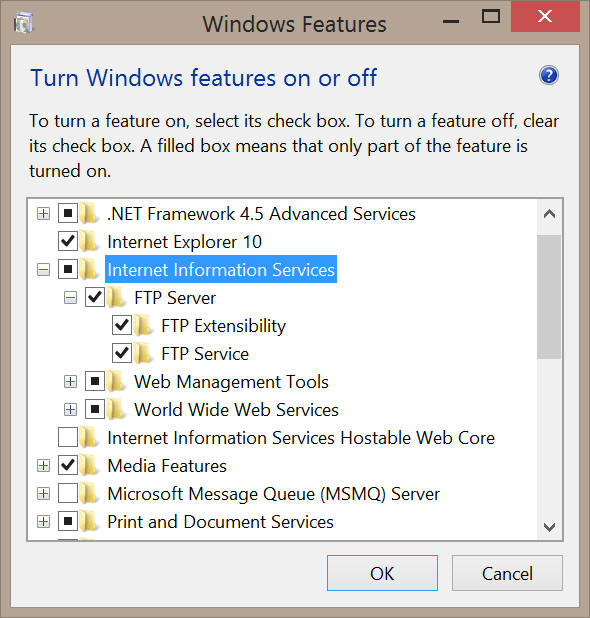This screenshot has height=618, width=590.
Task: Expand the .NET Framework 4.5 Advanced Services node
Action: 43,214
